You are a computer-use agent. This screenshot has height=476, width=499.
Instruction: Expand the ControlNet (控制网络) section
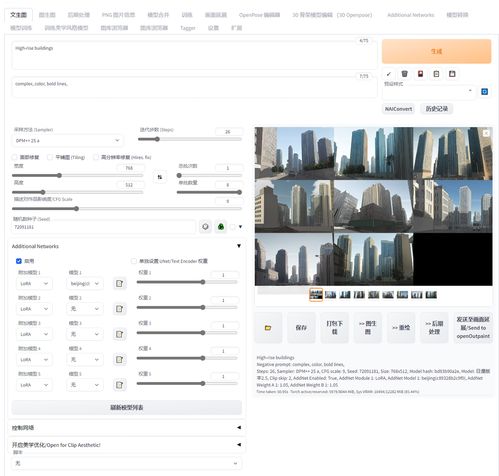pyautogui.click(x=127, y=428)
